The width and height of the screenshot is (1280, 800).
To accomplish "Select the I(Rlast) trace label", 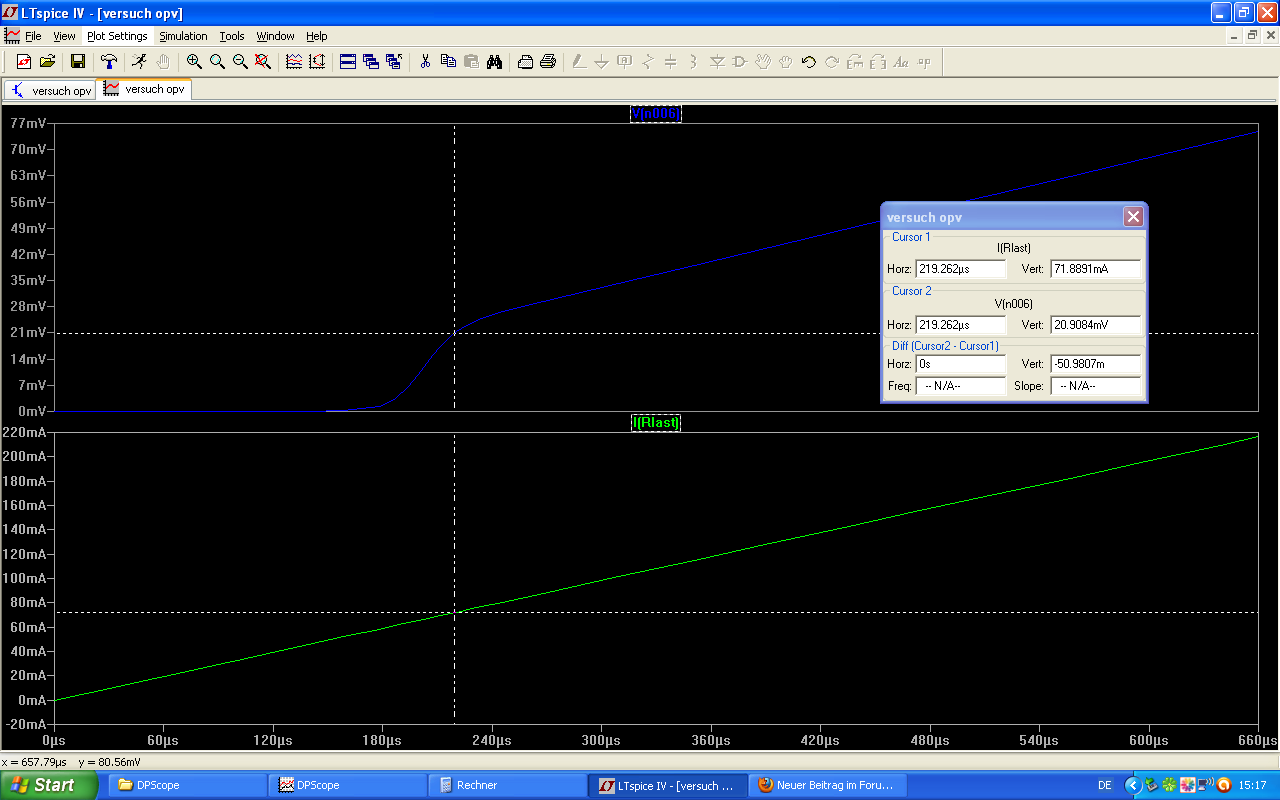I will point(656,423).
